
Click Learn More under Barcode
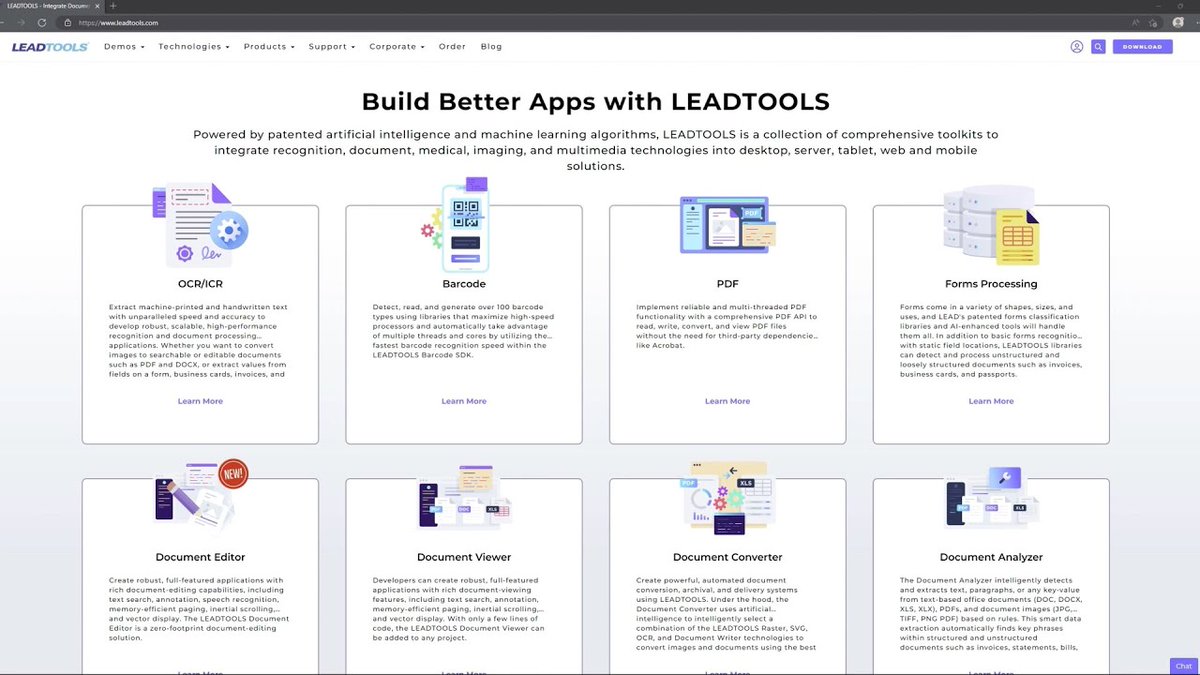(x=464, y=401)
